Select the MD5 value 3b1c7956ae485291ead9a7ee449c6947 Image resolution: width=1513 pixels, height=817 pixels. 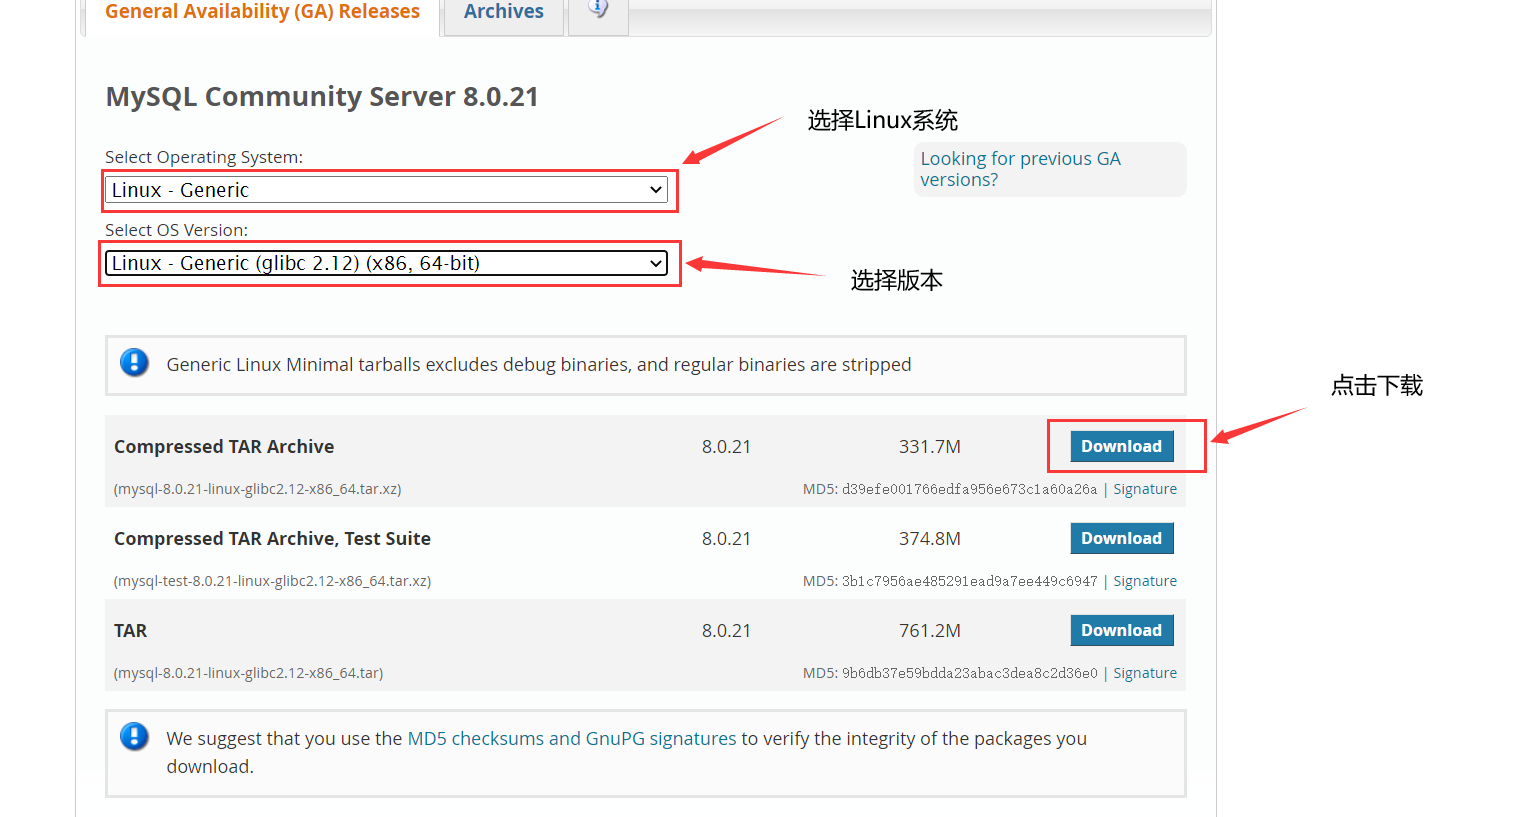pos(969,581)
